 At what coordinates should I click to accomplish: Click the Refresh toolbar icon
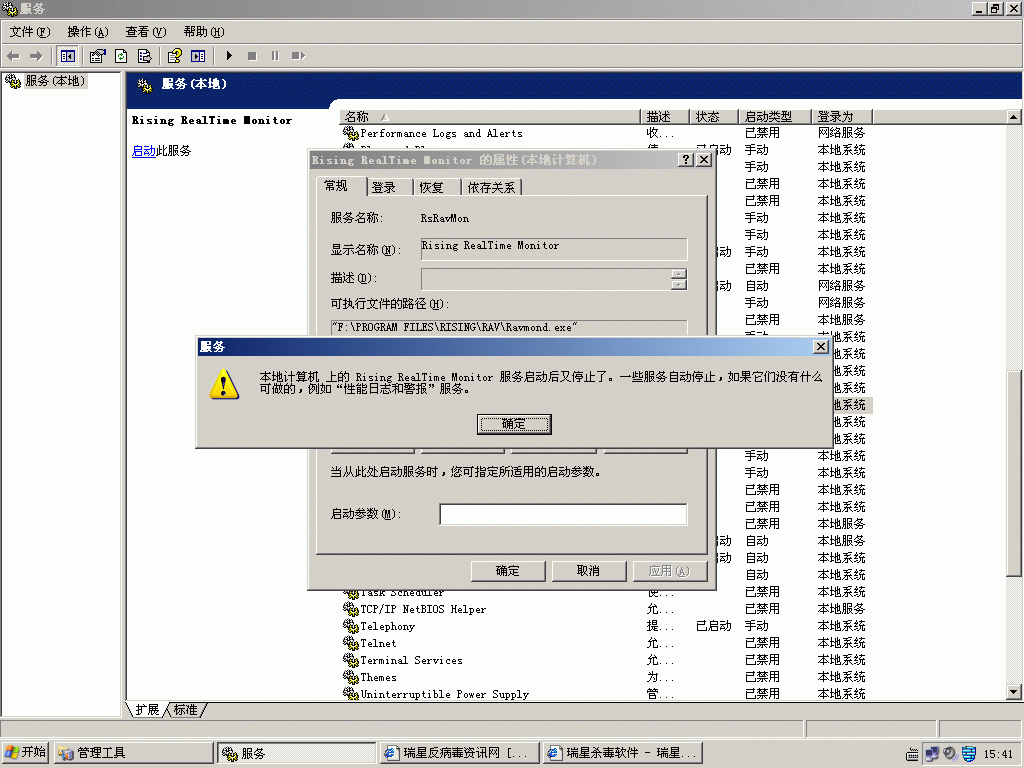tap(121, 56)
